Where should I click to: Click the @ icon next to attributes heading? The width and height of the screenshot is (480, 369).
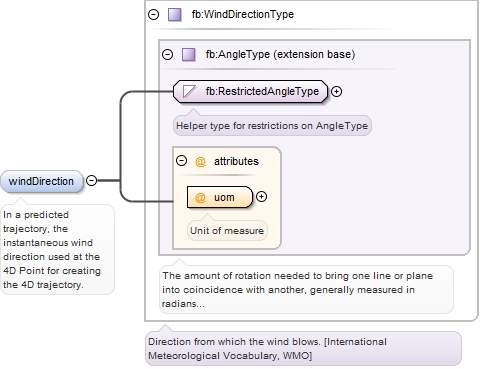click(x=200, y=162)
